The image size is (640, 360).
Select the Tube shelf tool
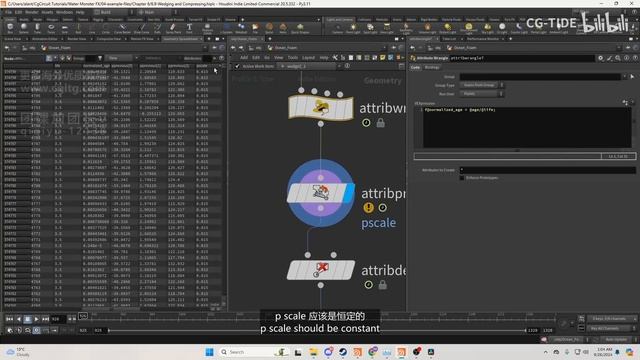coord(38,28)
